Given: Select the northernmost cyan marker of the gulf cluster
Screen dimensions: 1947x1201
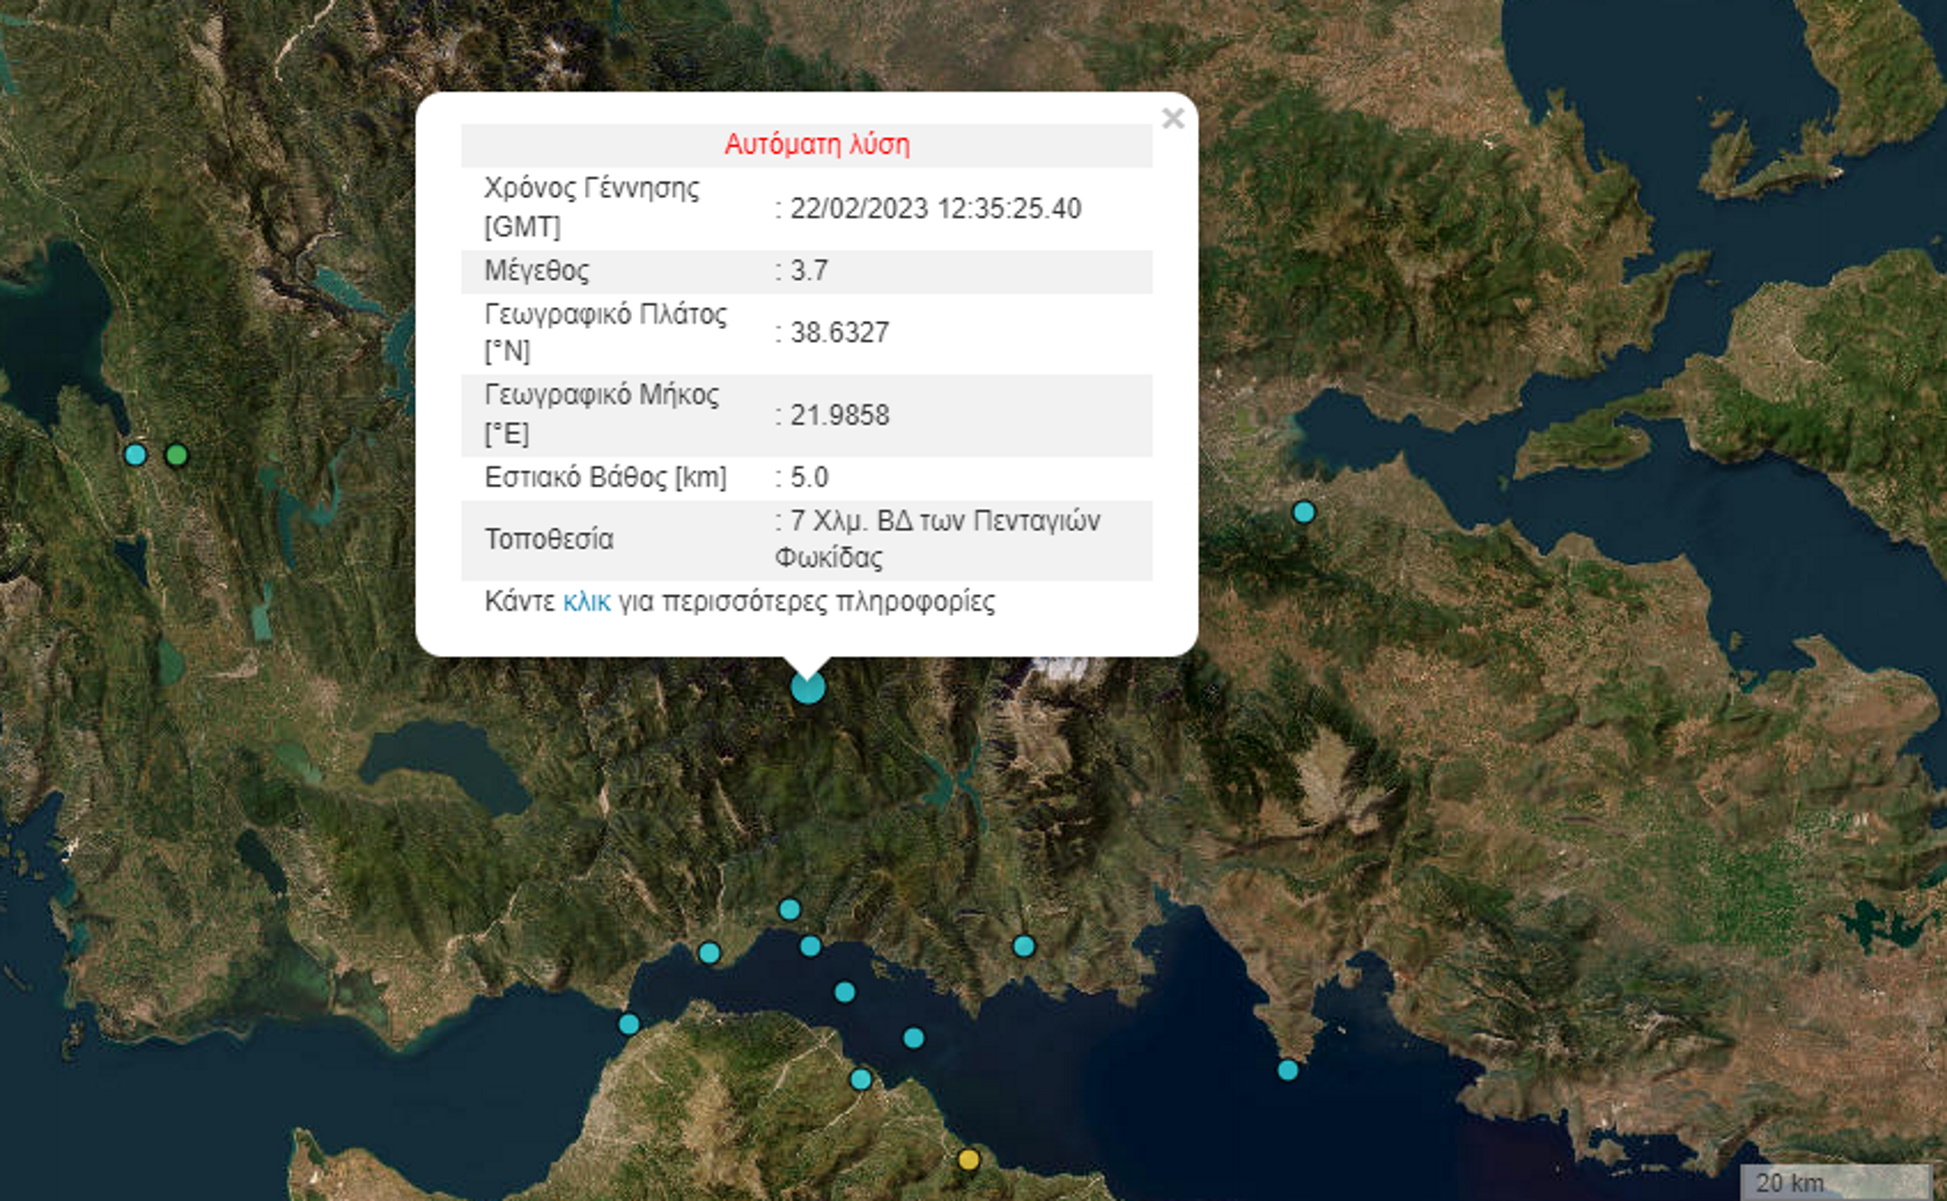Looking at the screenshot, I should pyautogui.click(x=789, y=909).
